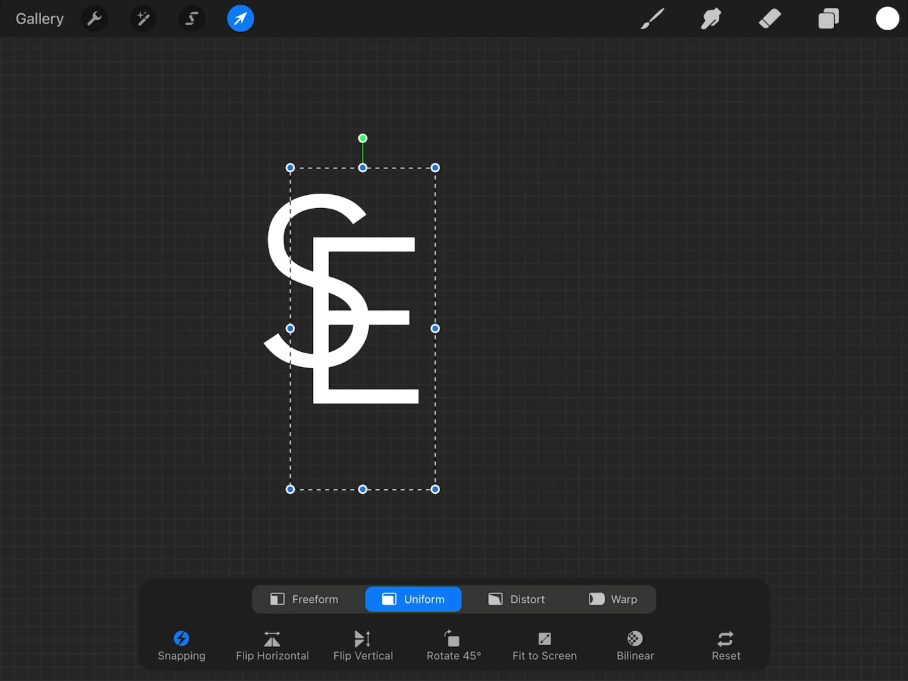Image resolution: width=908 pixels, height=681 pixels.
Task: Select the Selection S tool
Action: click(x=192, y=19)
